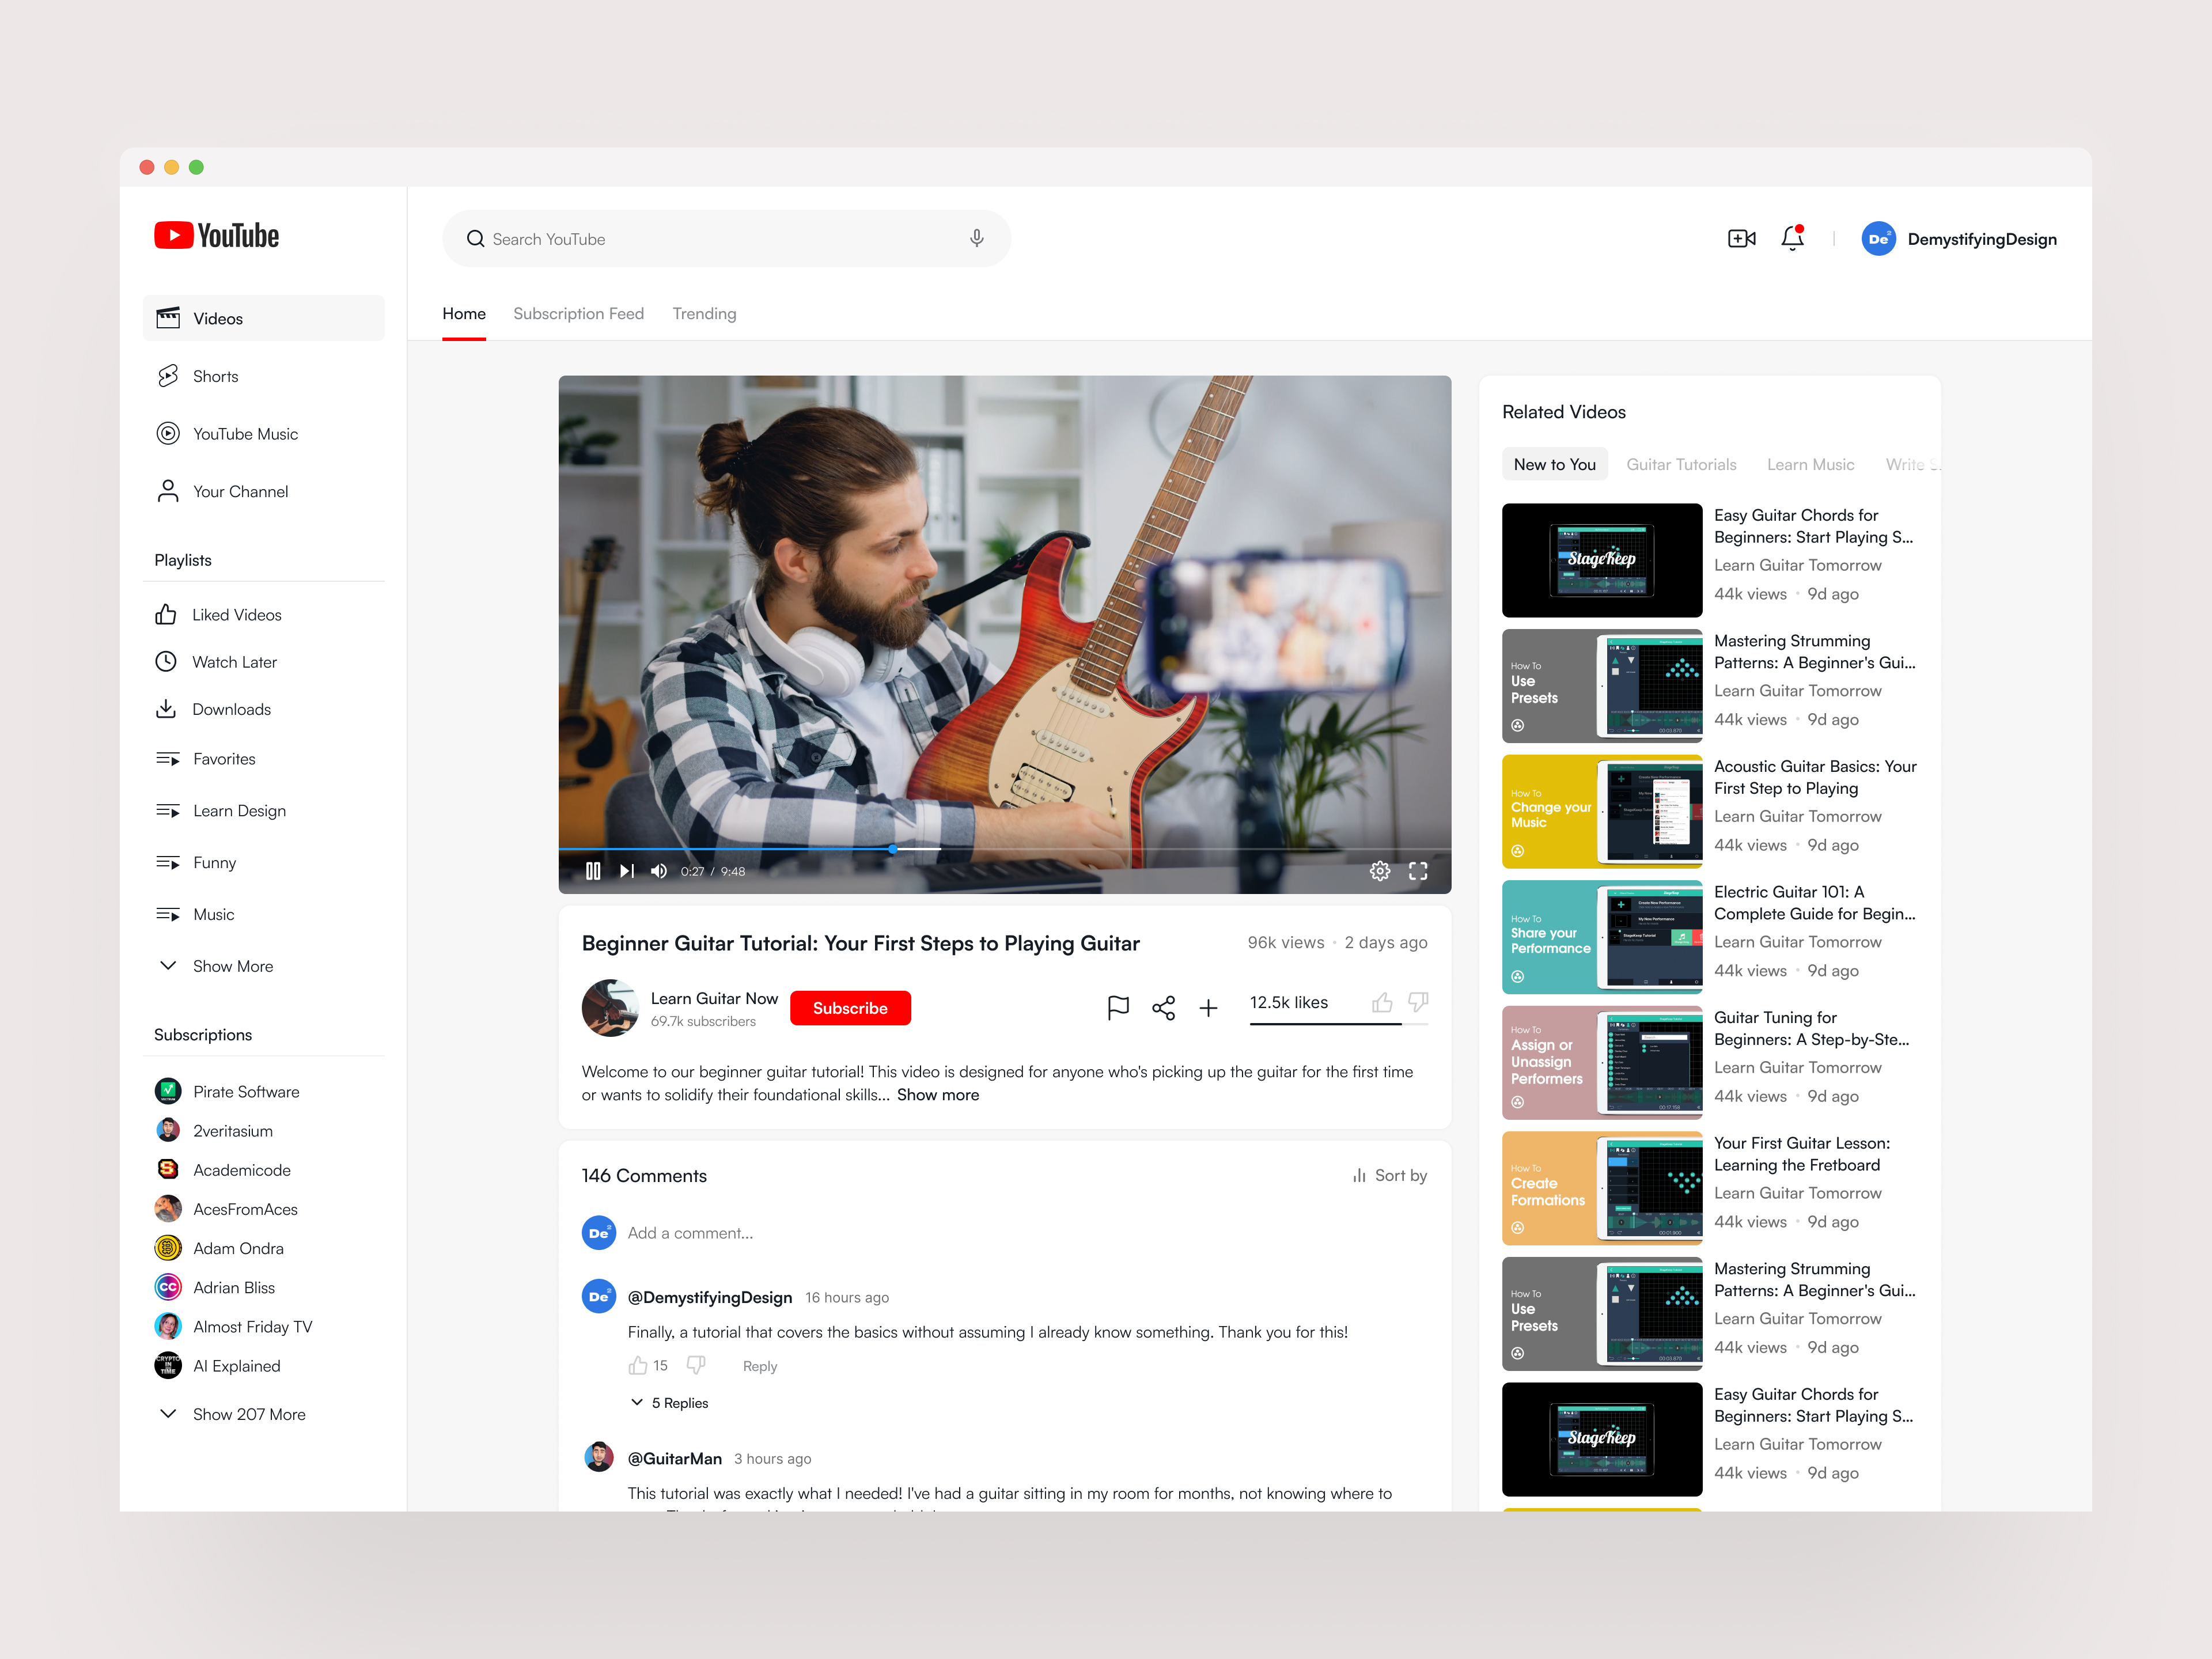The image size is (2212, 1659).
Task: Click Show More under the Playlists section
Action: (x=215, y=966)
